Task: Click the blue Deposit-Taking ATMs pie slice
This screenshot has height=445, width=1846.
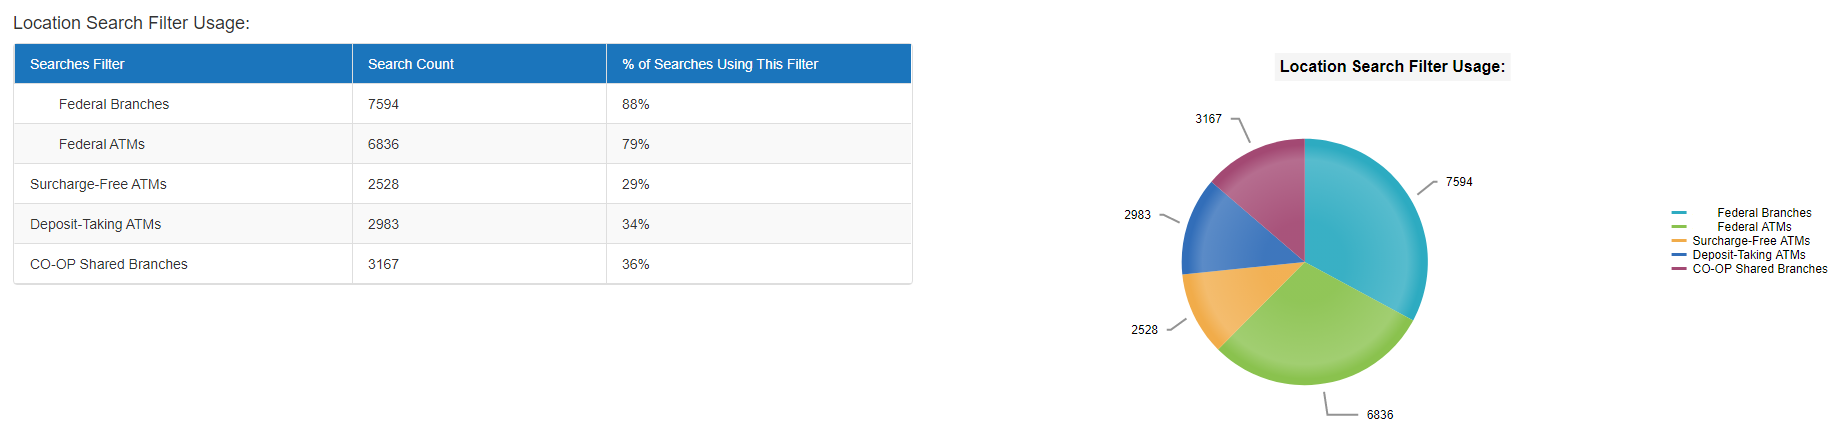Action: pyautogui.click(x=1225, y=235)
